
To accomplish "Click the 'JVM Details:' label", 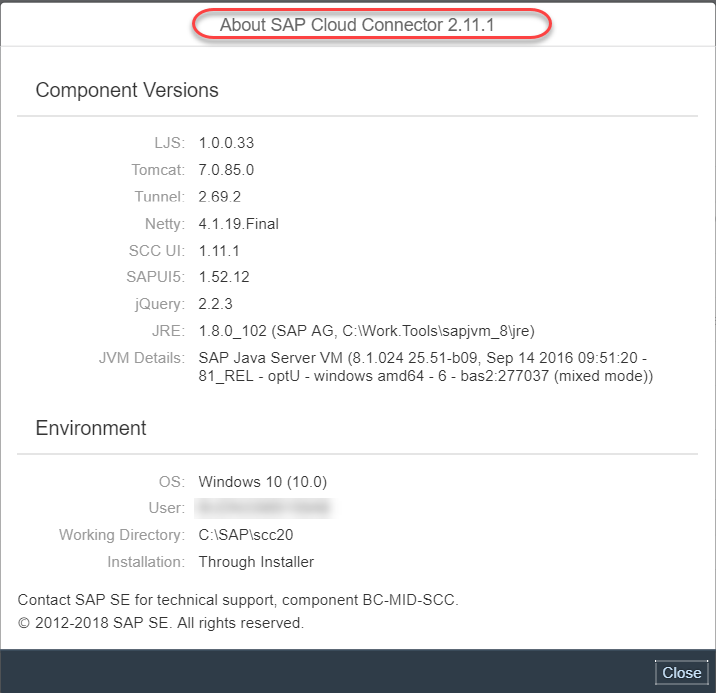I will click(x=142, y=358).
